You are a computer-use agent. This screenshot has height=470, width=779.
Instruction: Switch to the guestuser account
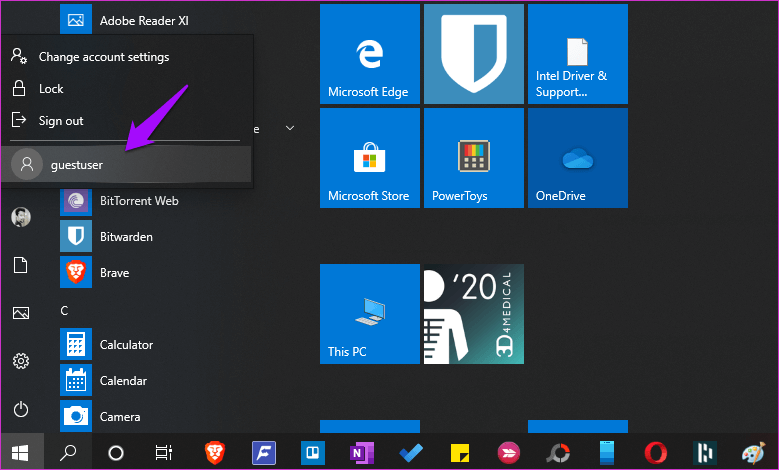point(127,164)
